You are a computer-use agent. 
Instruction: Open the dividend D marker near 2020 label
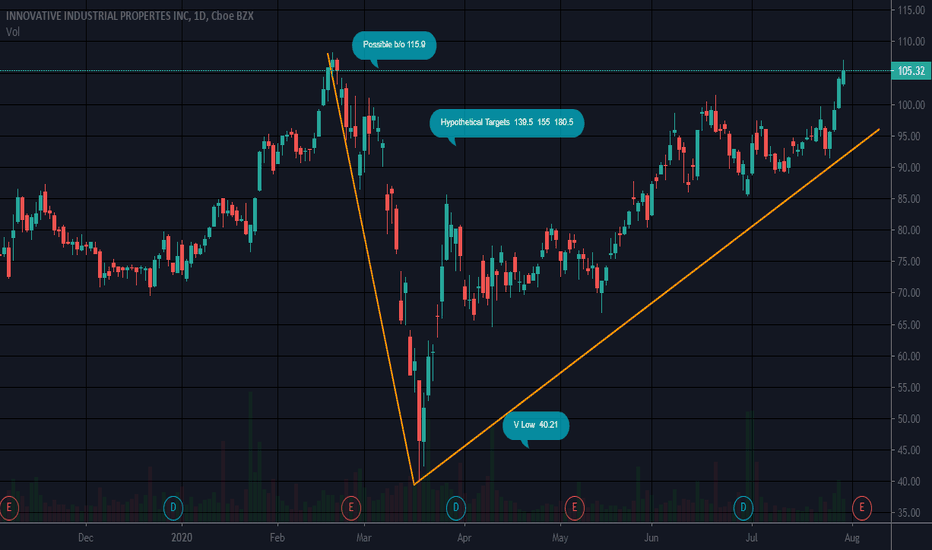[173, 508]
